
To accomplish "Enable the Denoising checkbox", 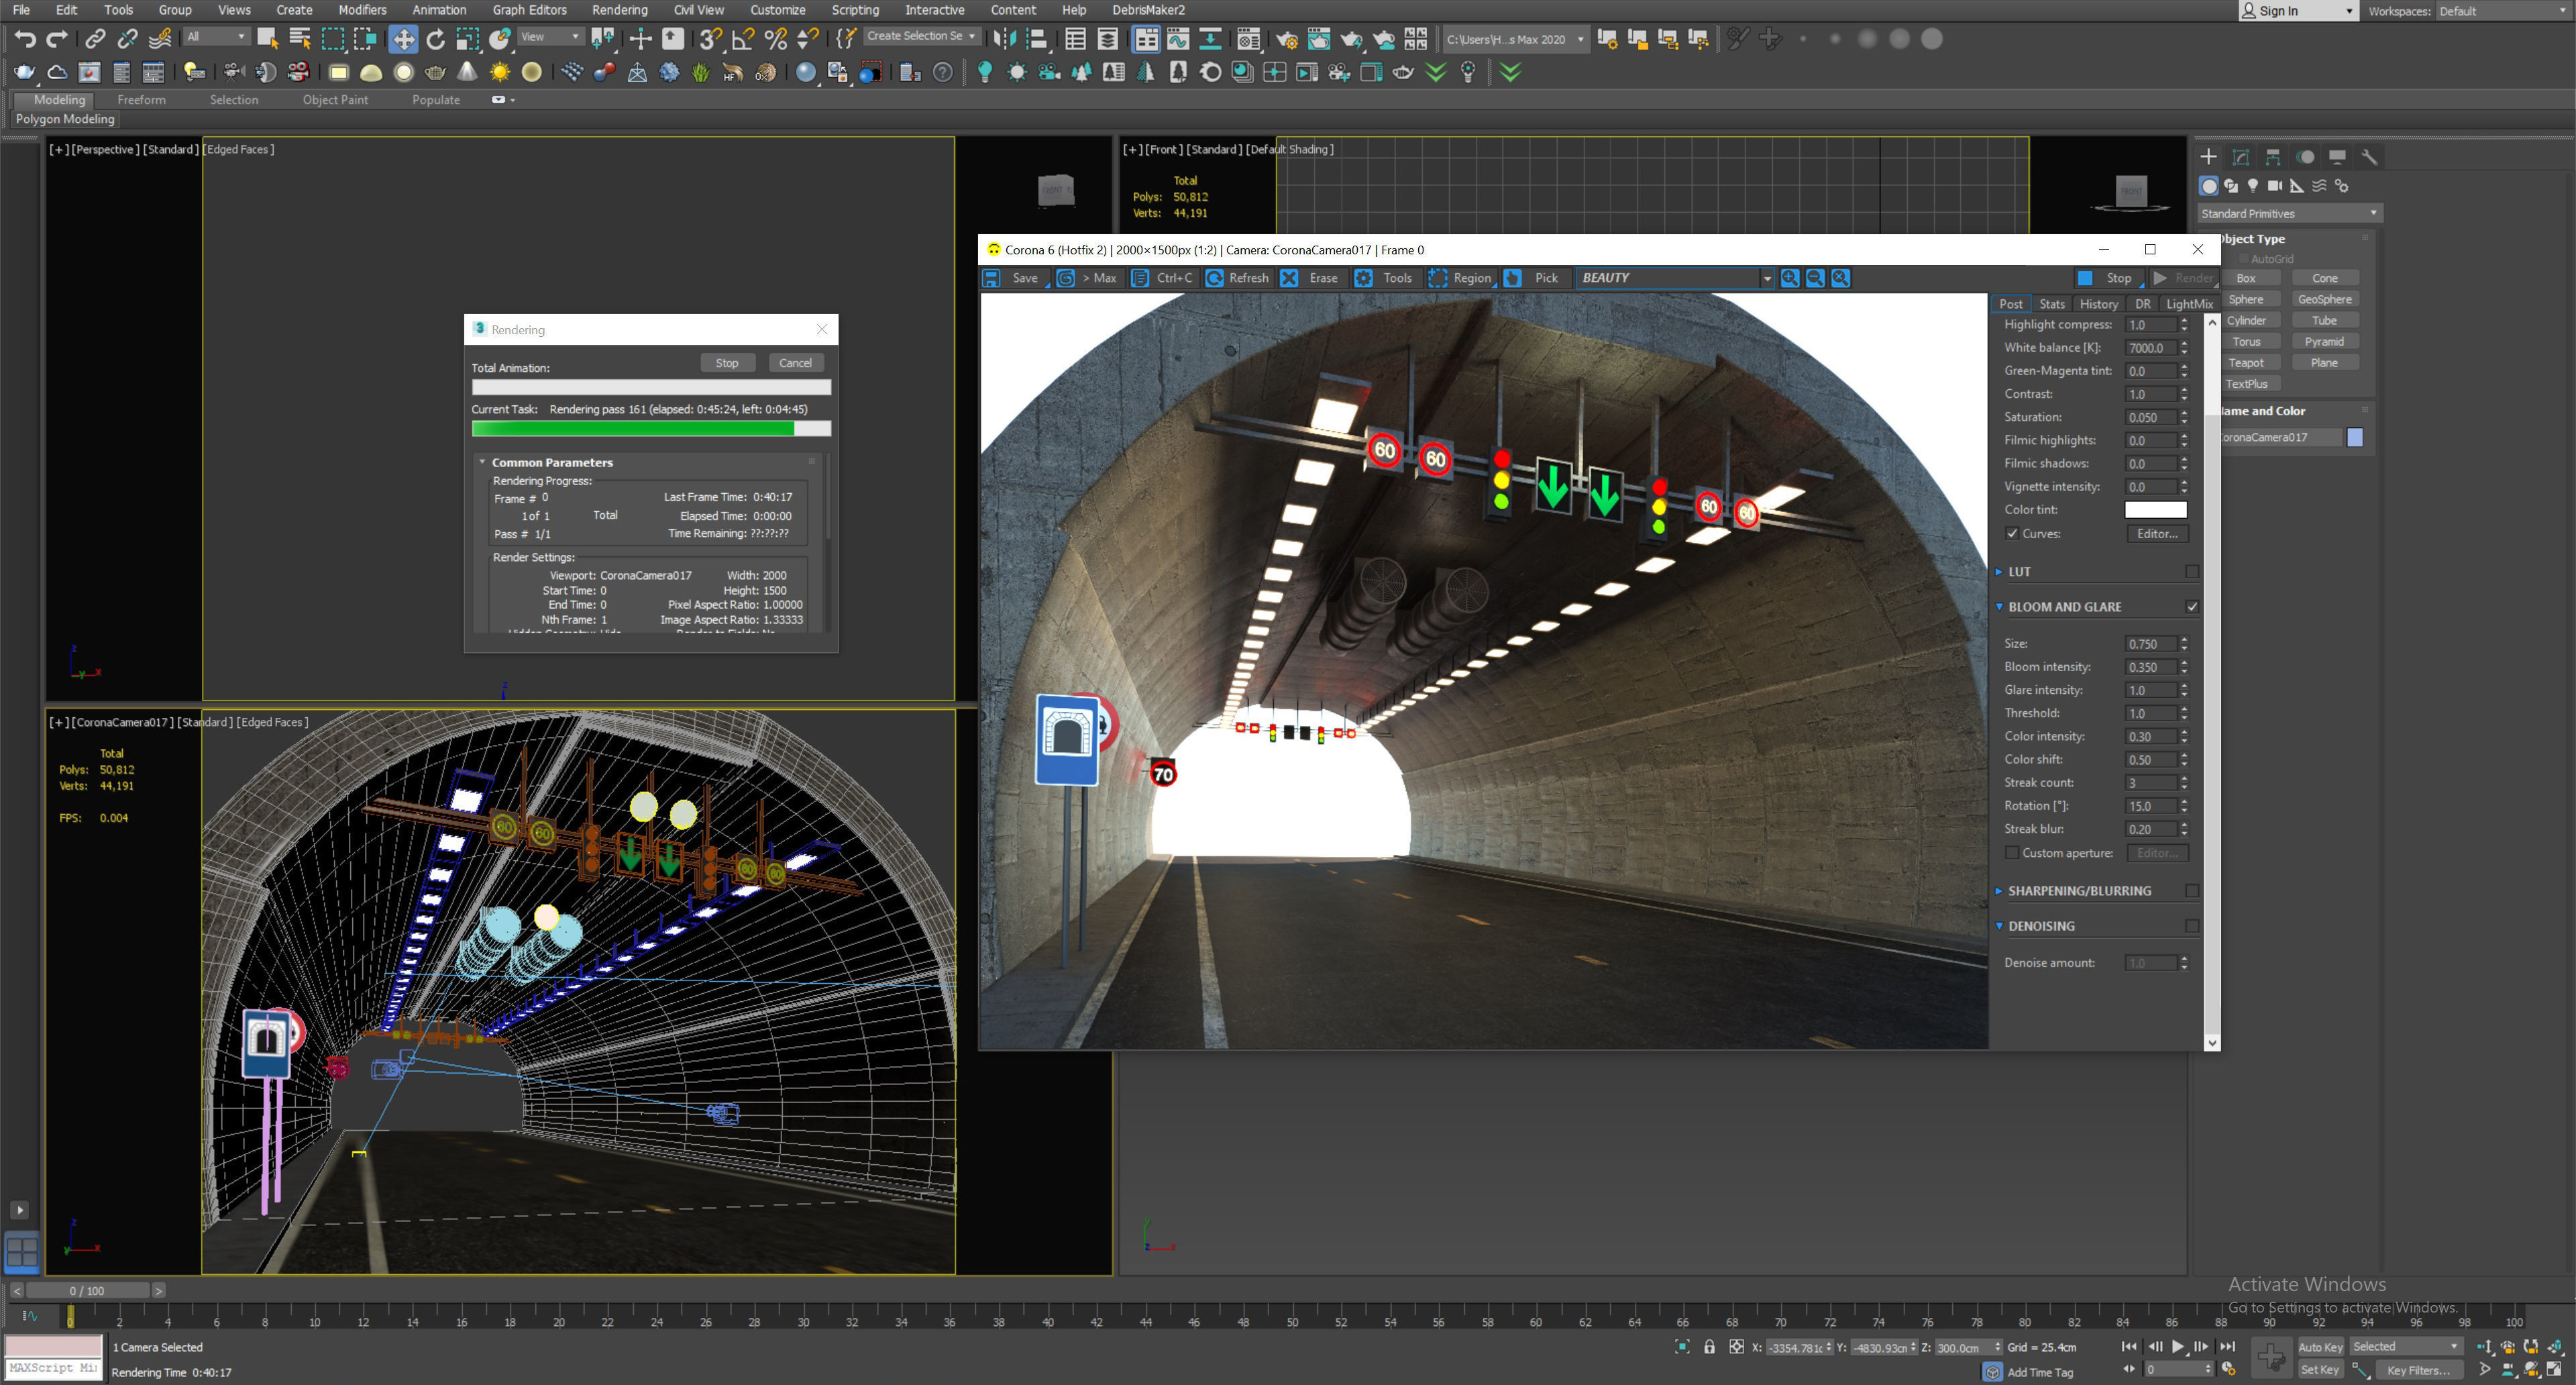I will 2192,926.
